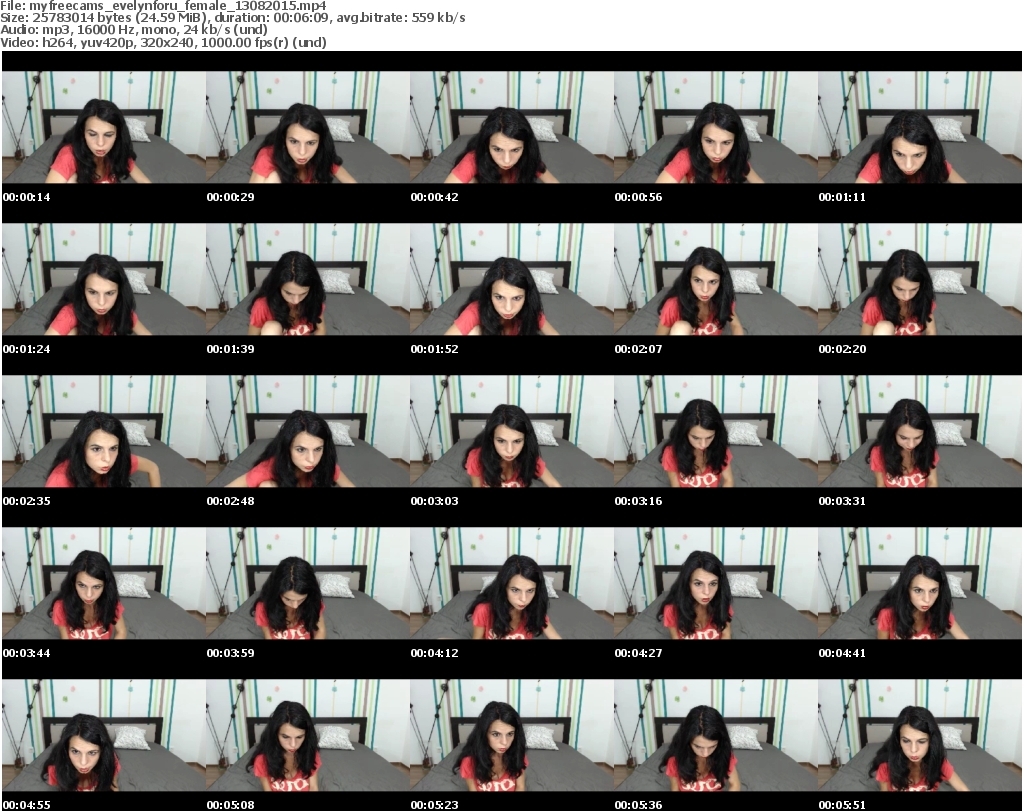This screenshot has width=1024, height=811.
Task: Select the frame at 00:04:55
Action: [x=104, y=736]
